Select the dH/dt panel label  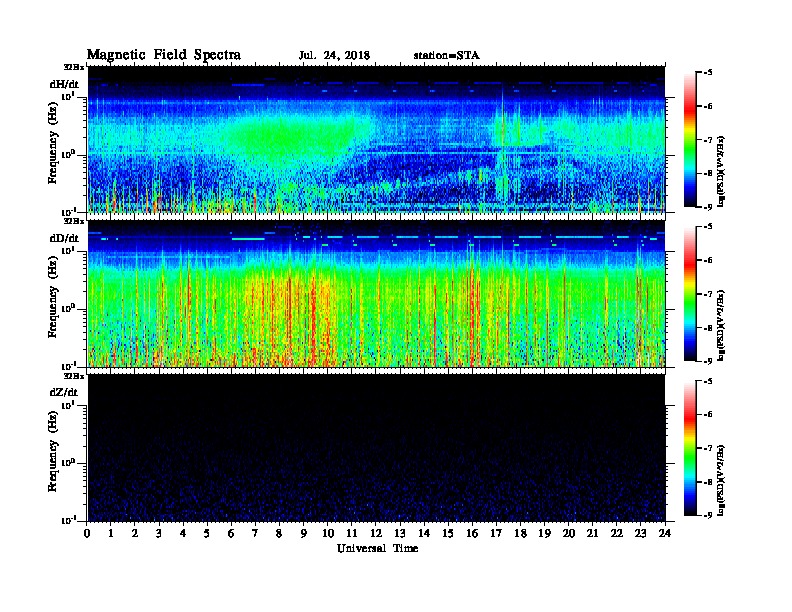pos(64,84)
